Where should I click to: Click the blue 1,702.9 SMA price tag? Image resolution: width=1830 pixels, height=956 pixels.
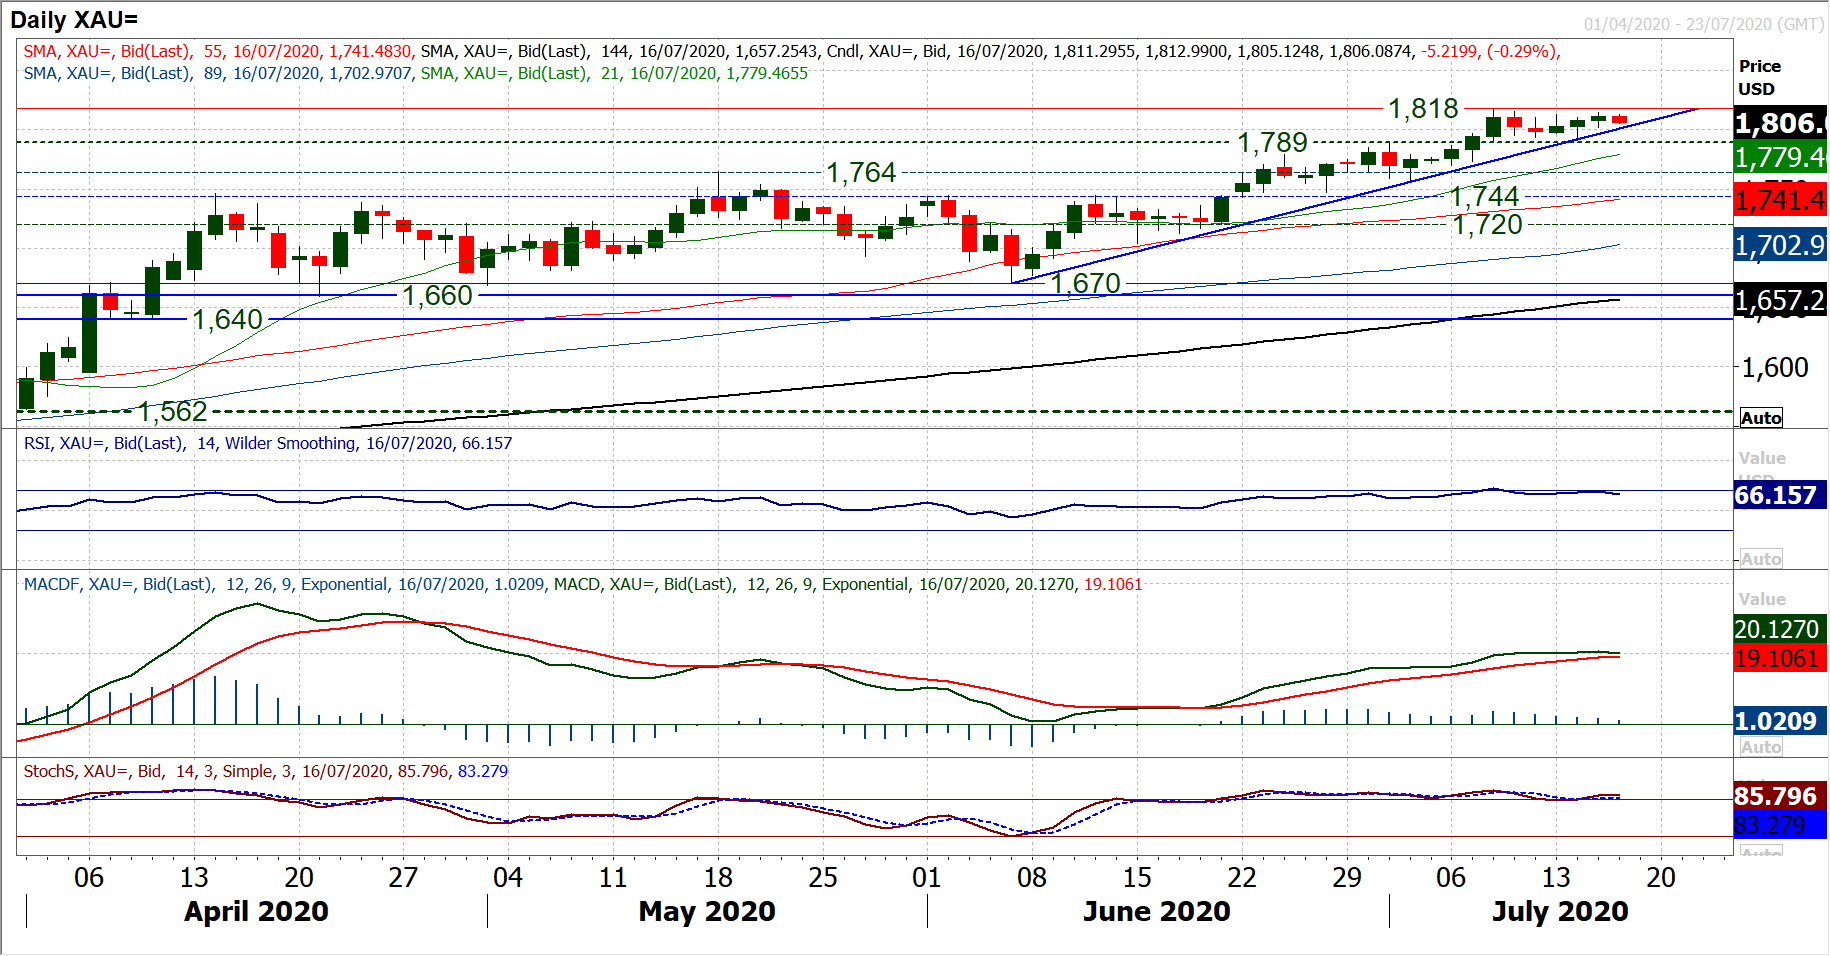[x=1779, y=246]
